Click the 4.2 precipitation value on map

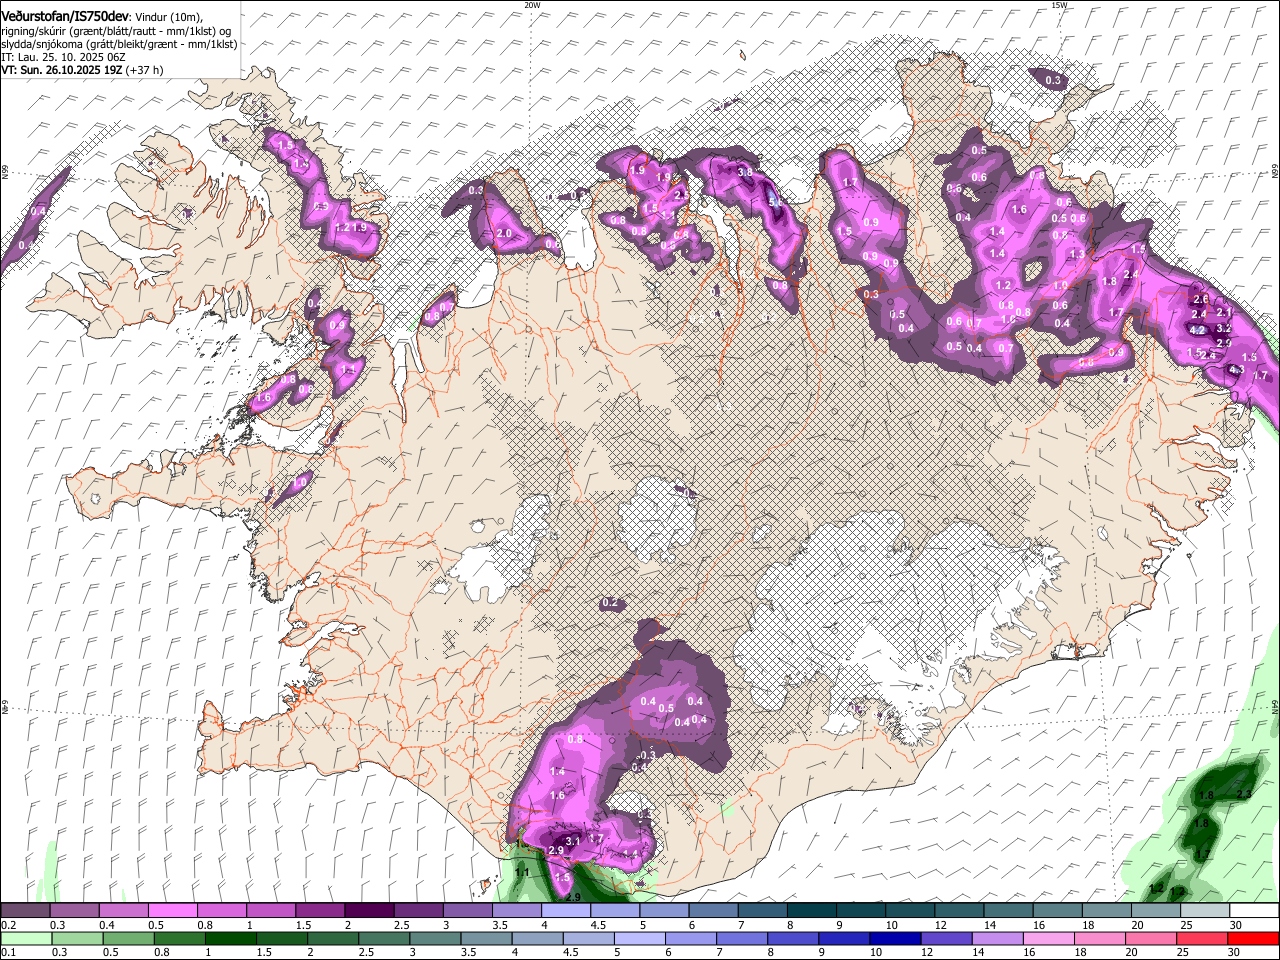[x=1197, y=329]
